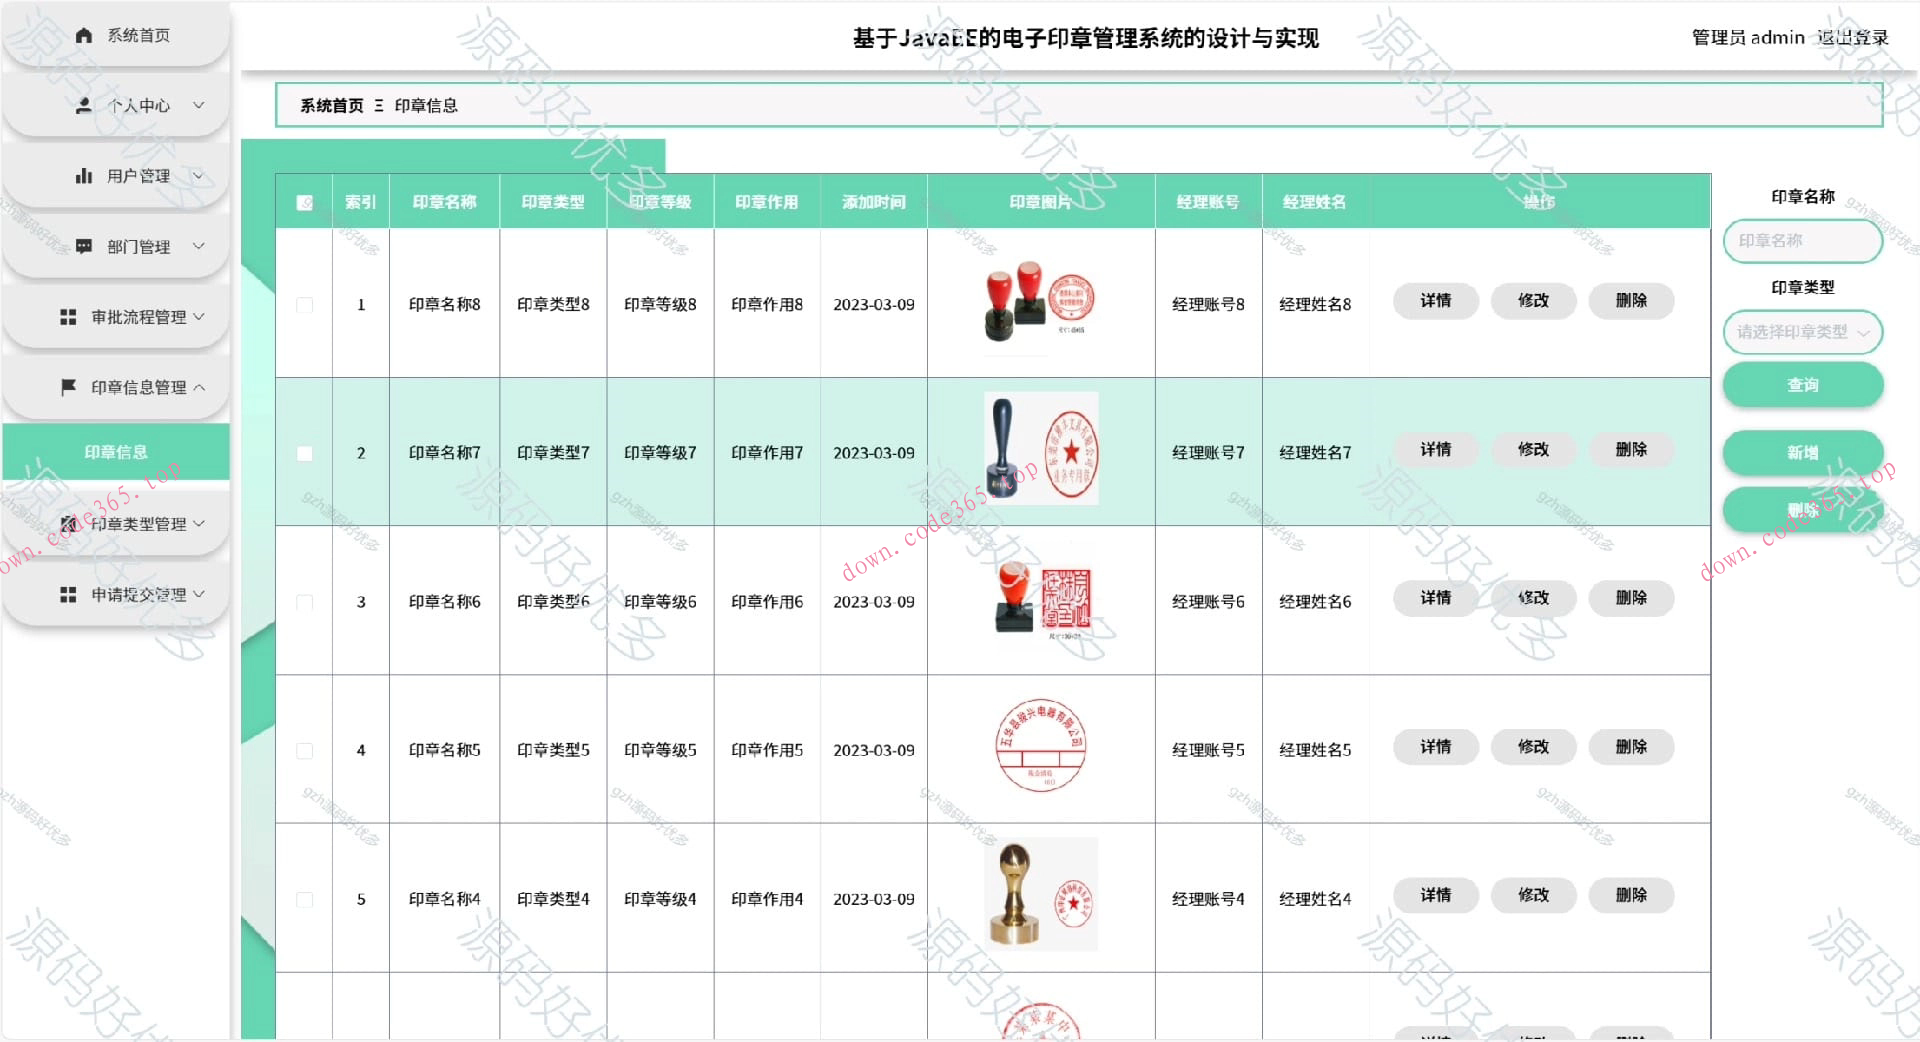1920x1042 pixels.
Task: Click the flag icon next to 印章信息管理
Action: [x=68, y=387]
